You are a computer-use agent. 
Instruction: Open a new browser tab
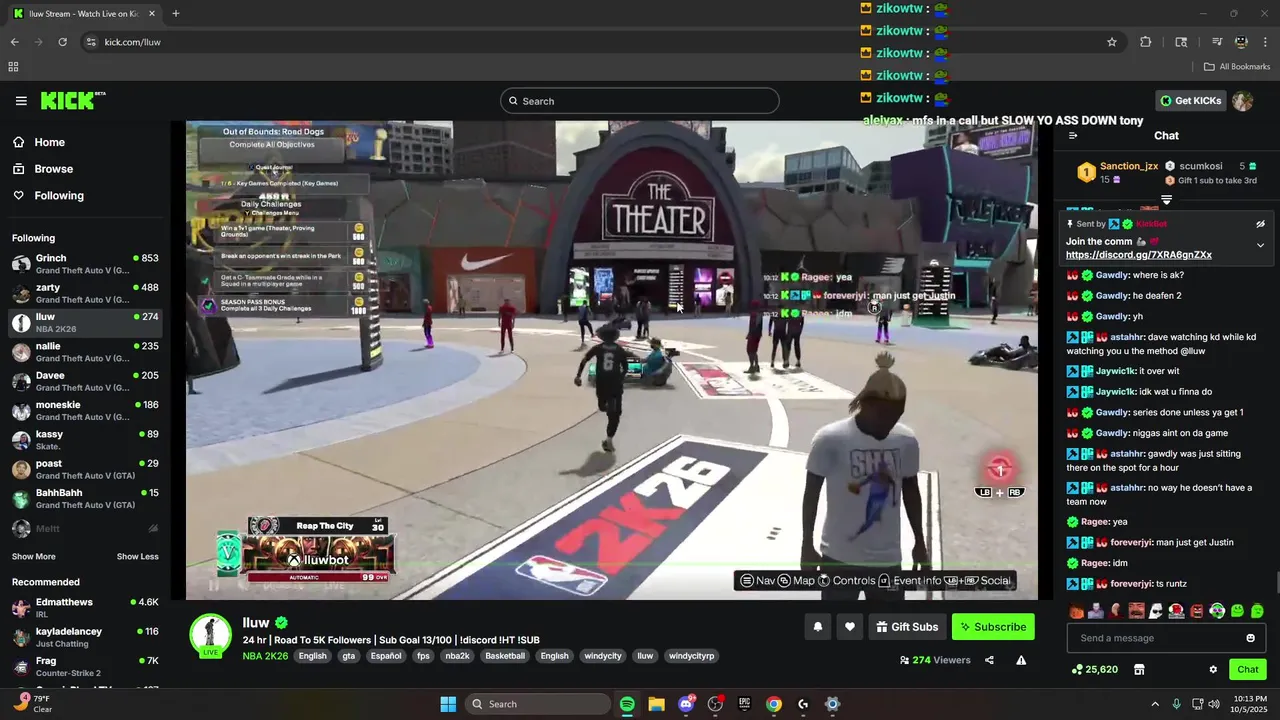click(x=176, y=13)
